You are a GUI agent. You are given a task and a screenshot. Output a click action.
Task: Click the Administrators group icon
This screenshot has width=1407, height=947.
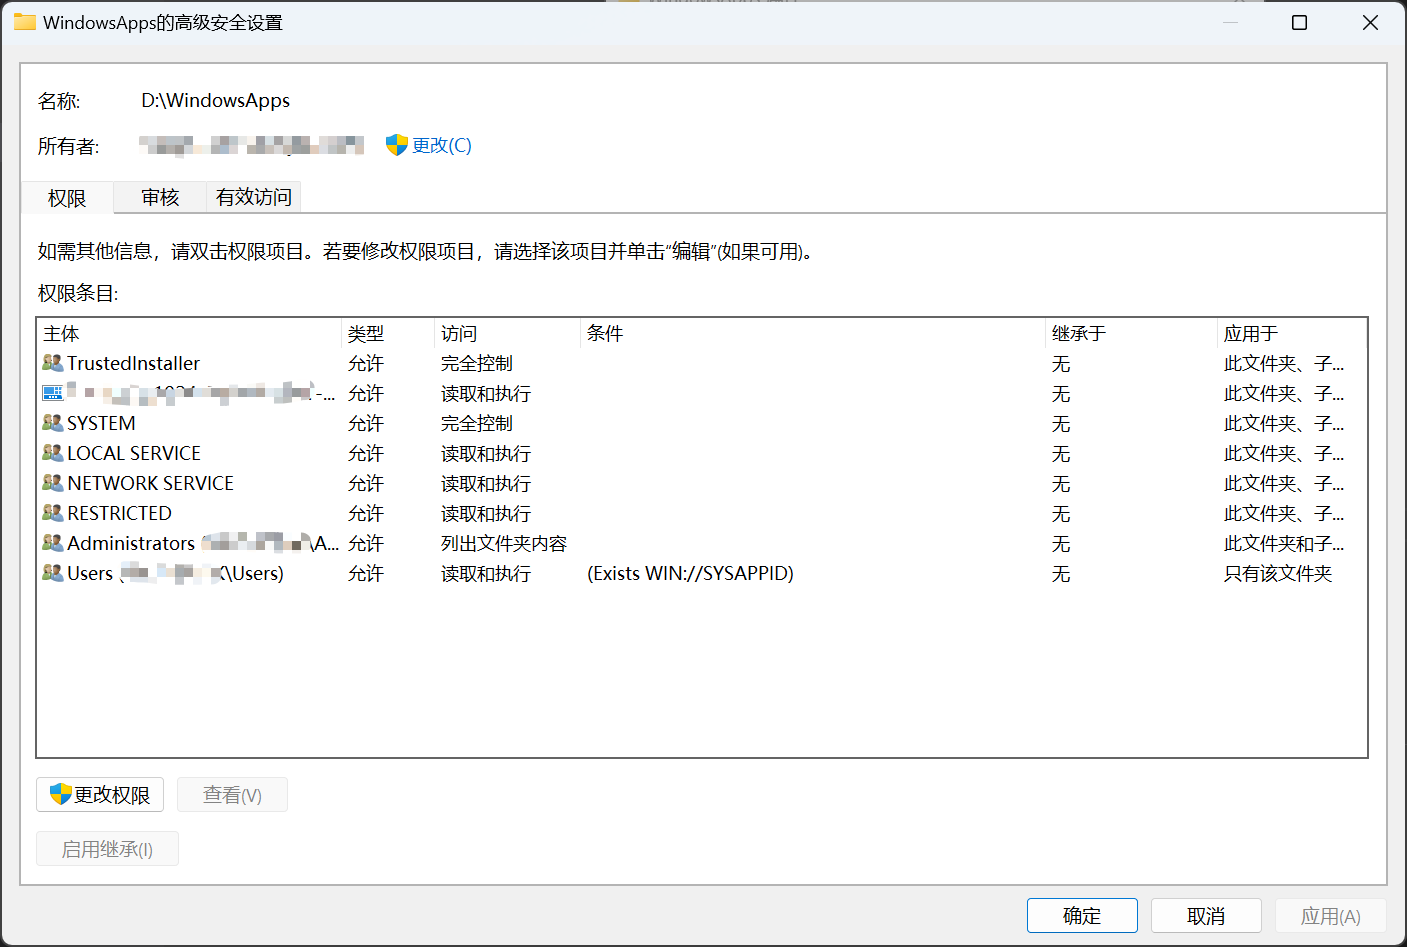point(52,543)
